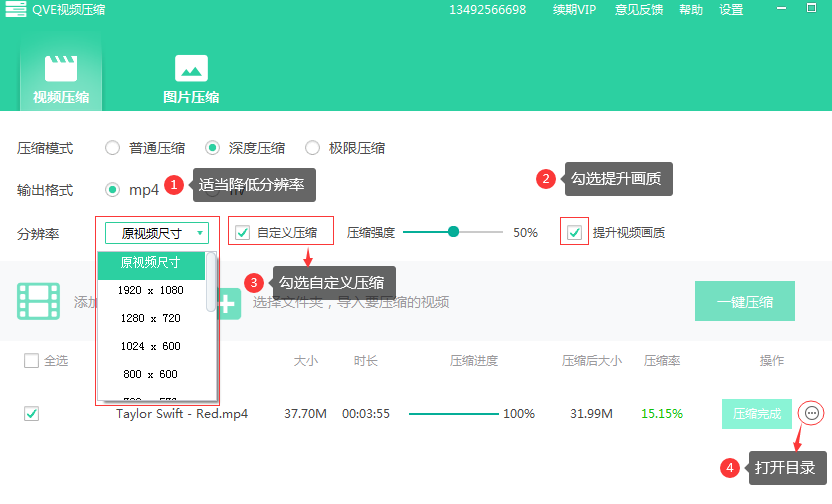The width and height of the screenshot is (832, 504).
Task: Click the 续期VIP link
Action: tap(575, 10)
